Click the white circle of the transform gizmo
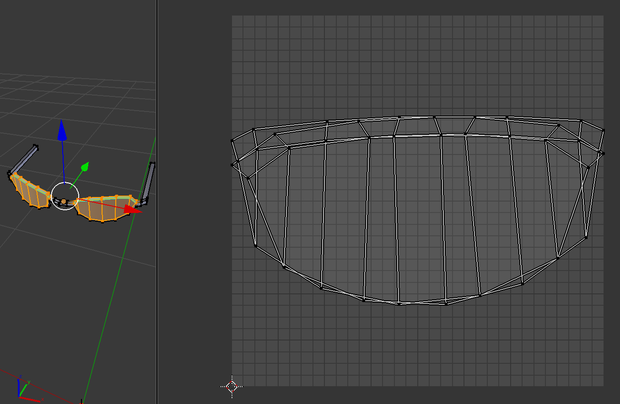This screenshot has height=404, width=620. [x=65, y=196]
